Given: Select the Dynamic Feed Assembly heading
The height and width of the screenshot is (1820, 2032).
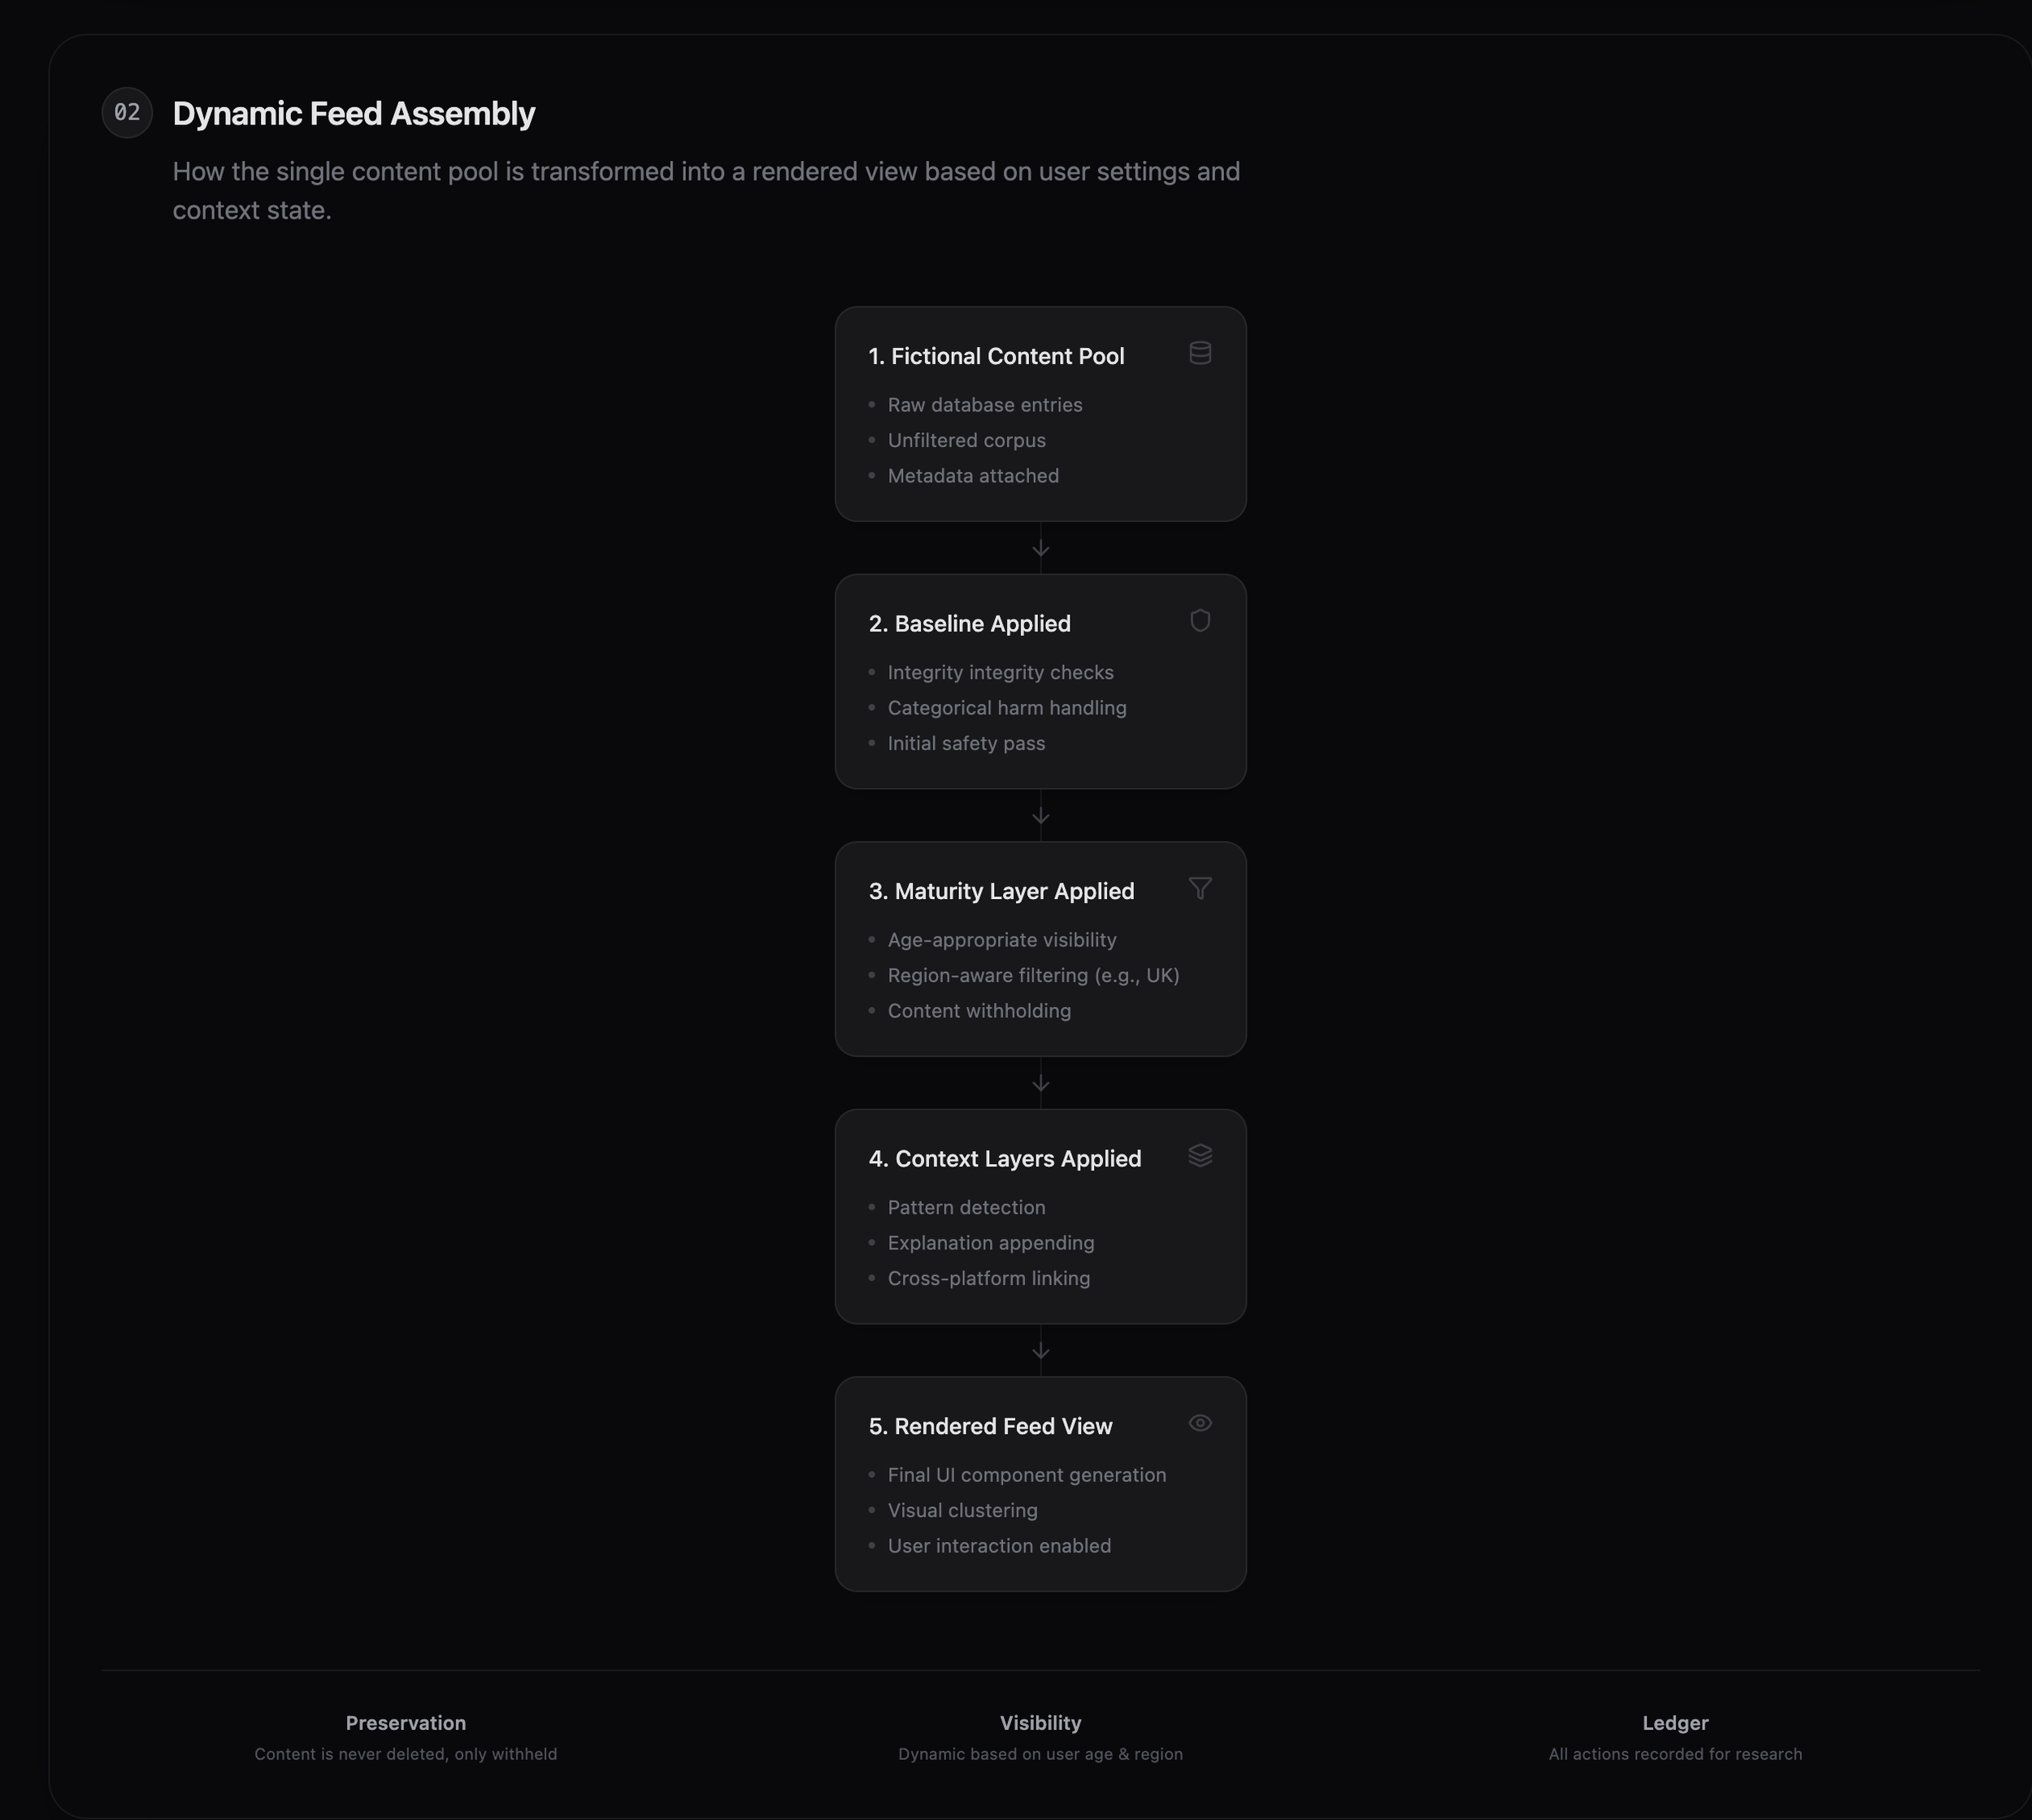Looking at the screenshot, I should [354, 114].
